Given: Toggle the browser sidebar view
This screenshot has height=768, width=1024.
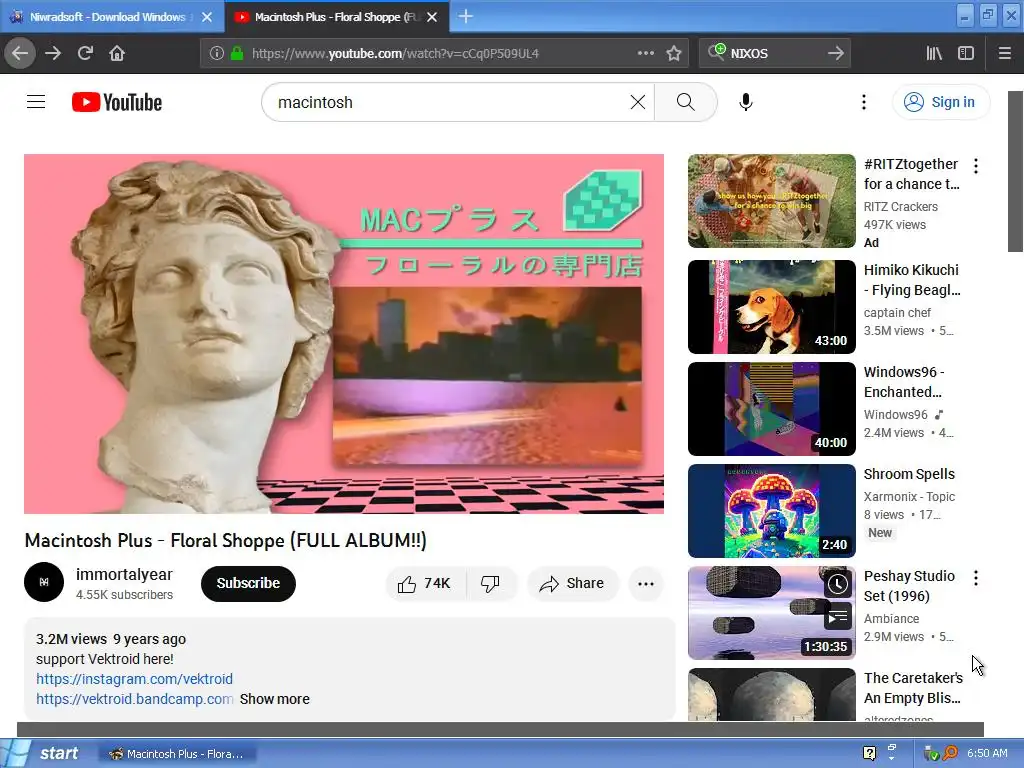Looking at the screenshot, I should tap(966, 54).
